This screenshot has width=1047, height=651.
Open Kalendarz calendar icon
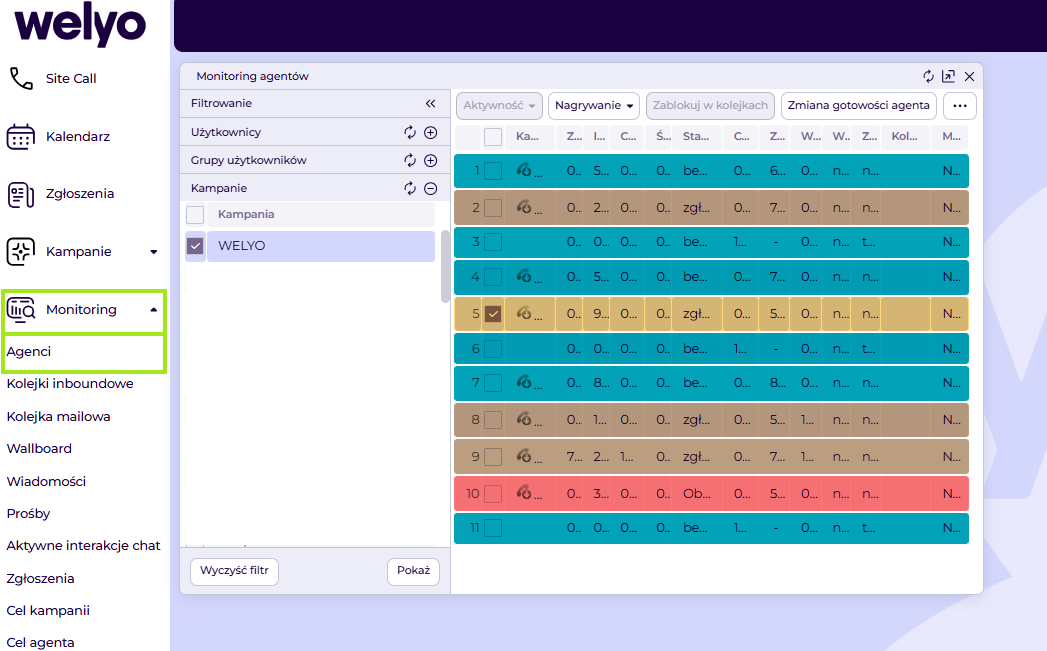click(21, 136)
